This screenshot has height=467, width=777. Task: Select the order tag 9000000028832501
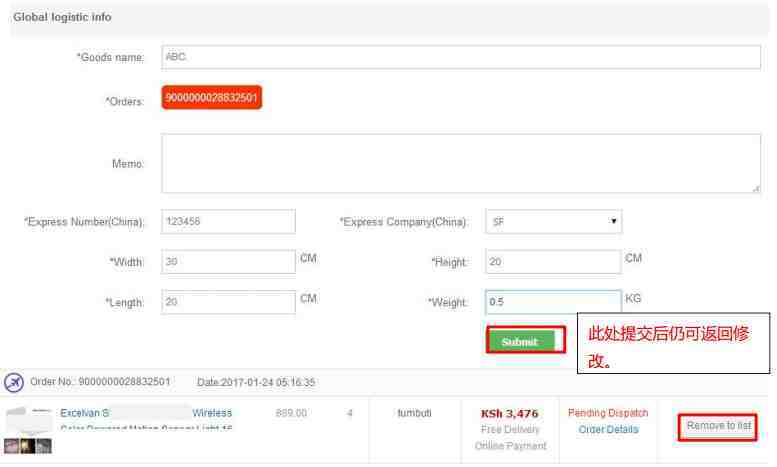pyautogui.click(x=212, y=97)
